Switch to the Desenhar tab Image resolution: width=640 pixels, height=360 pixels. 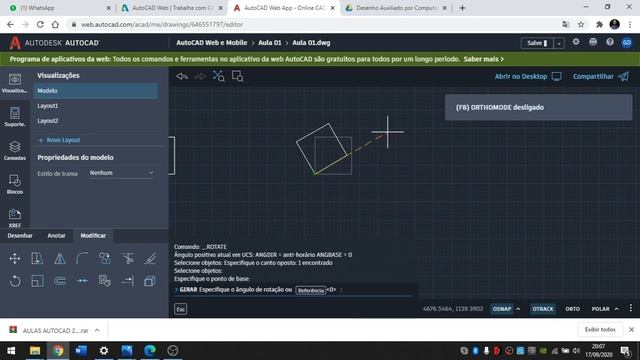pyautogui.click(x=20, y=236)
